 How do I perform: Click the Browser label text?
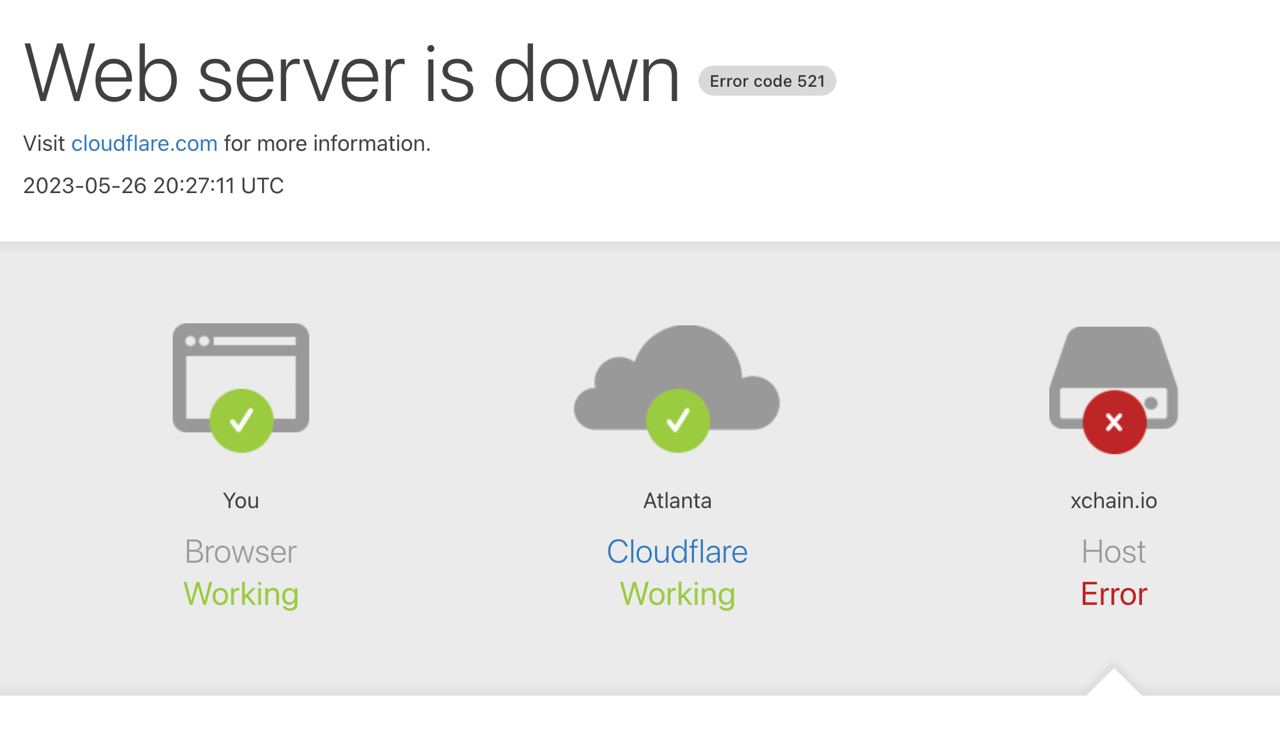click(241, 551)
